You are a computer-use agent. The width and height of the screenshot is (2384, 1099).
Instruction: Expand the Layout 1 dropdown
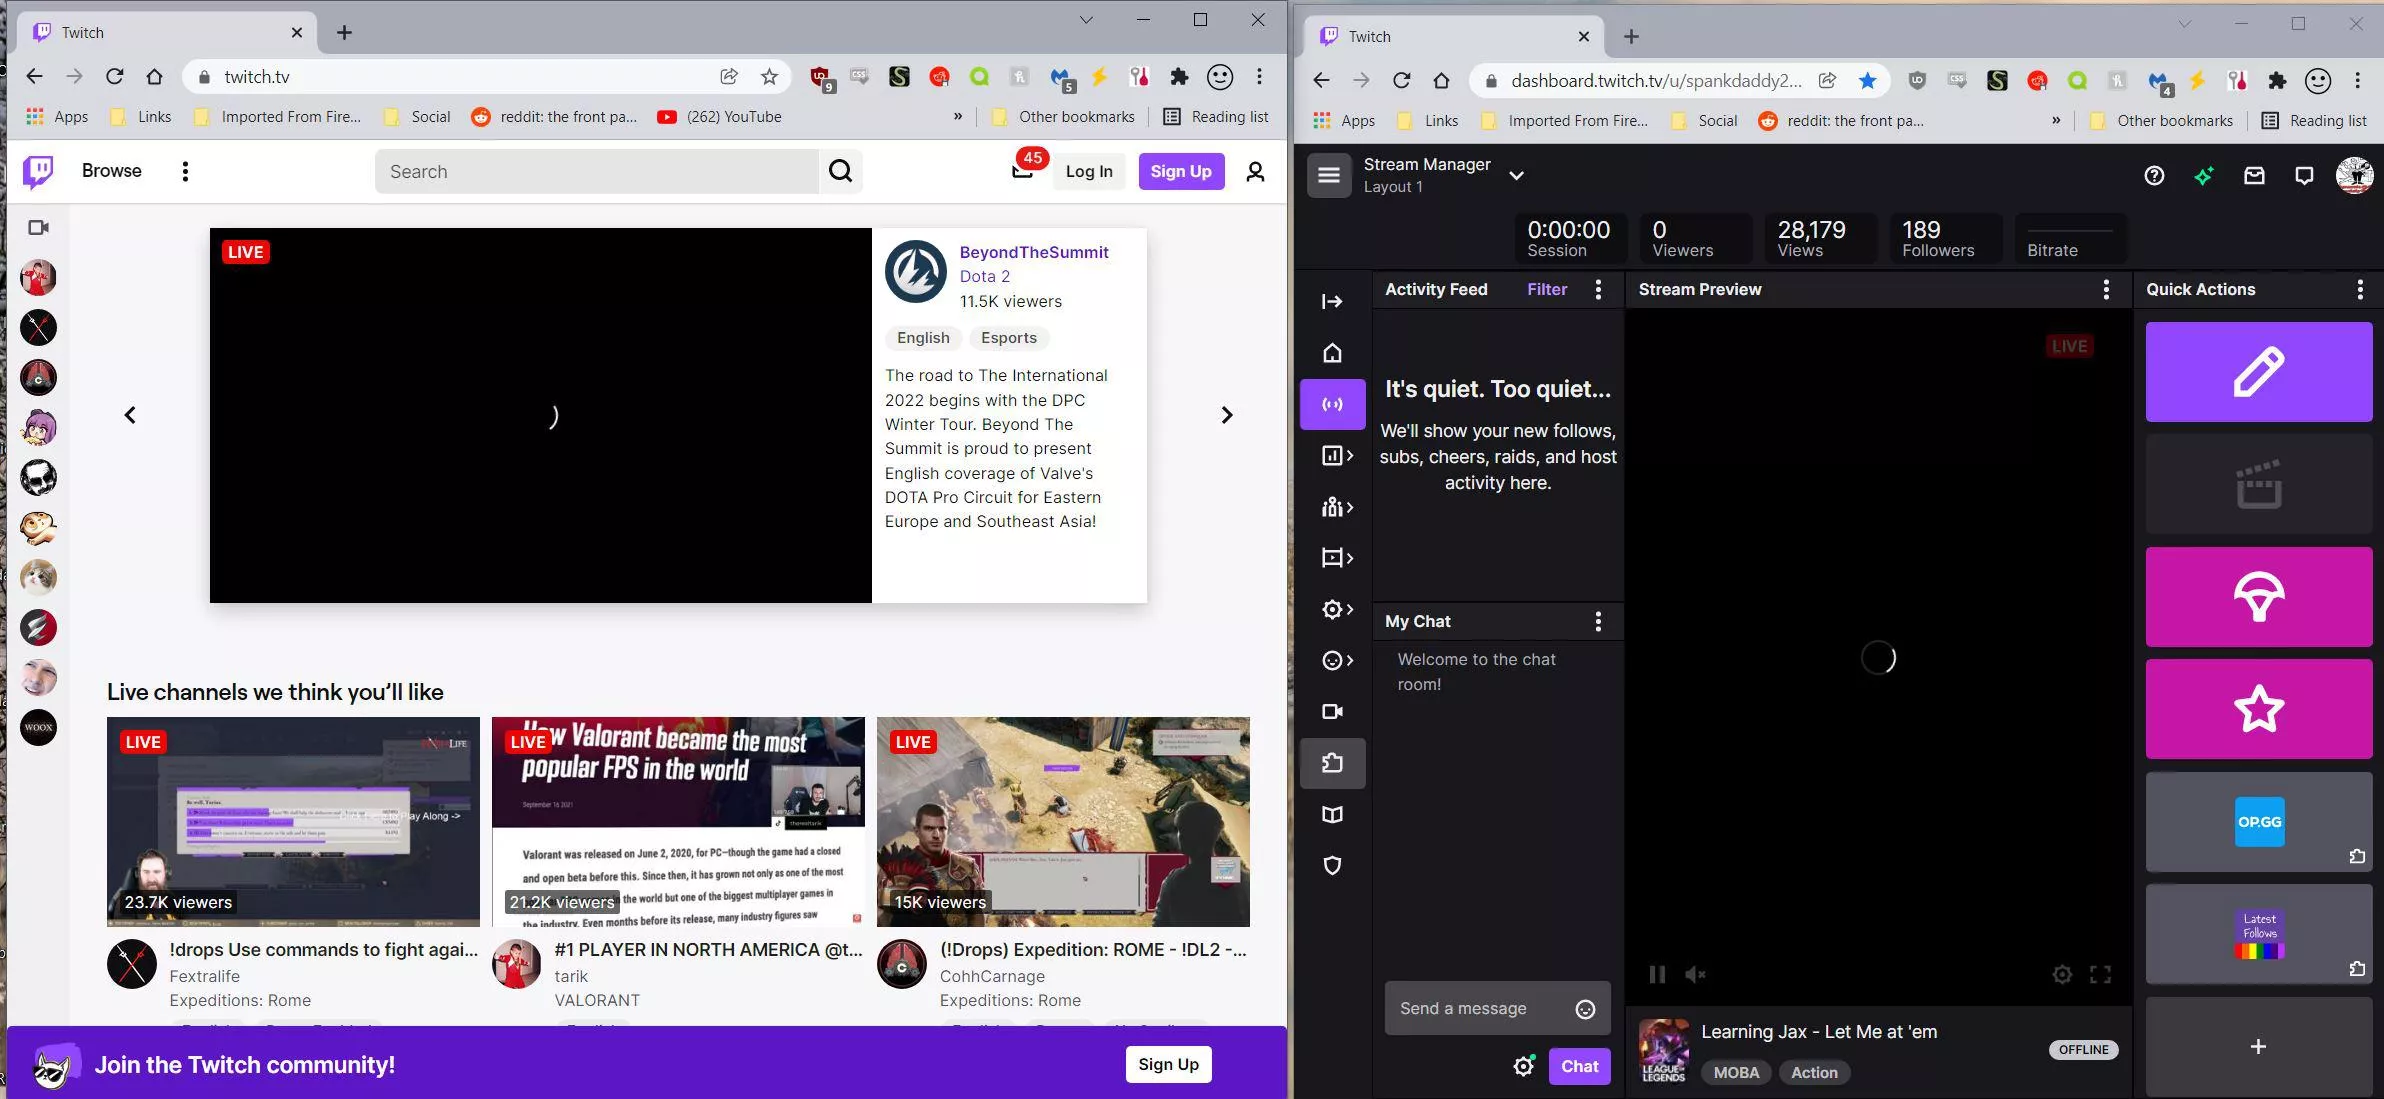coord(1517,175)
